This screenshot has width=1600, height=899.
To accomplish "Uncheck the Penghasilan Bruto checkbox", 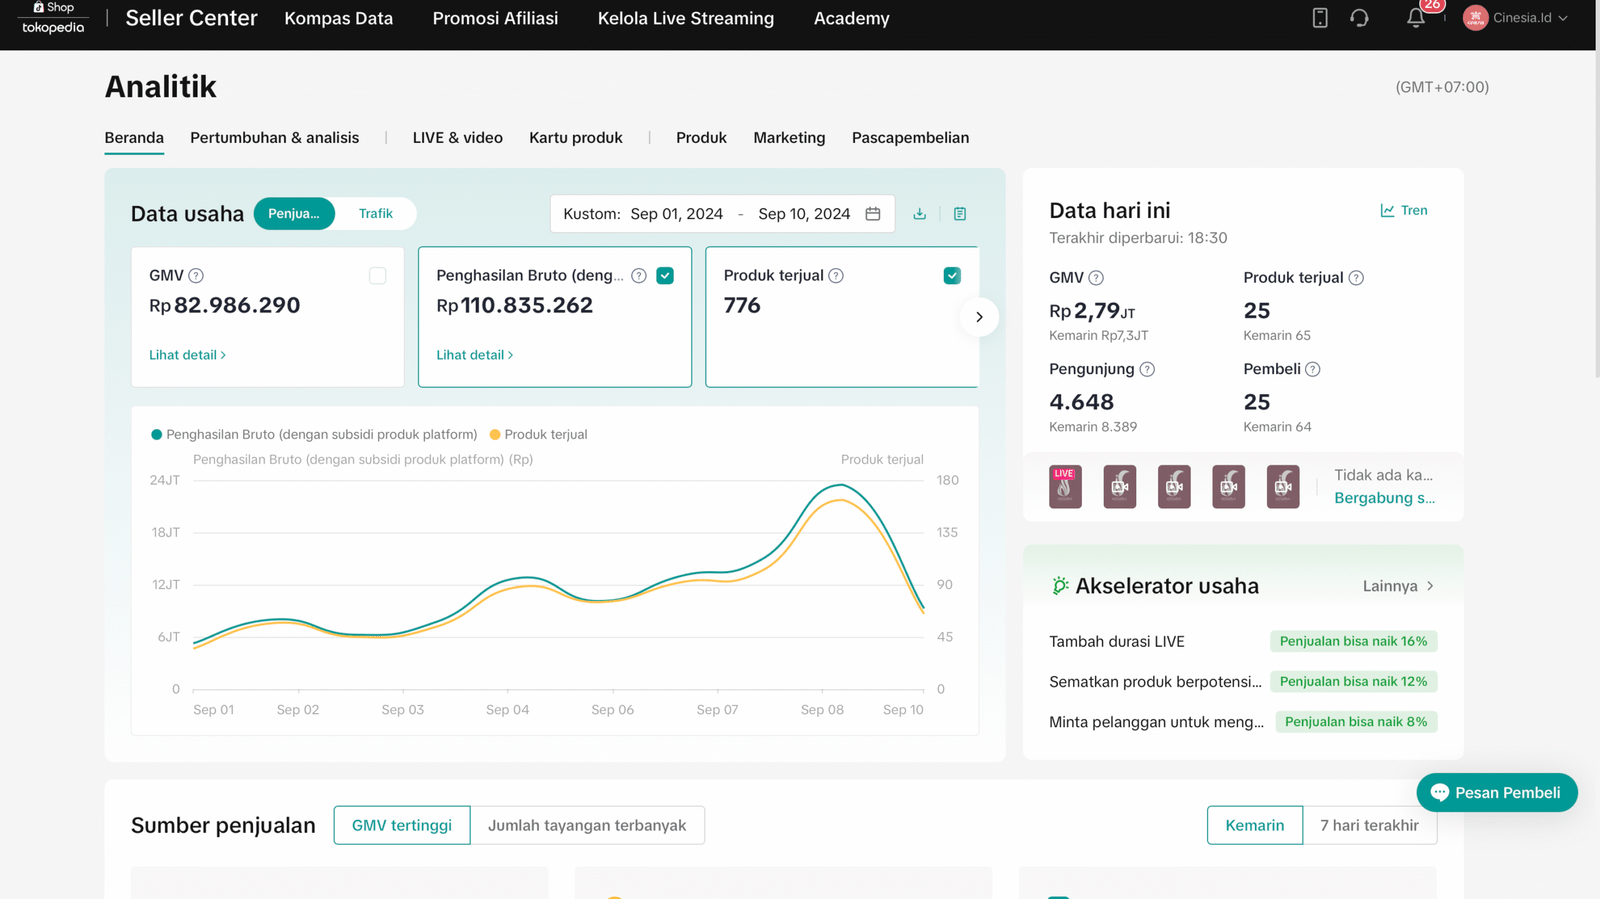I will pyautogui.click(x=665, y=276).
